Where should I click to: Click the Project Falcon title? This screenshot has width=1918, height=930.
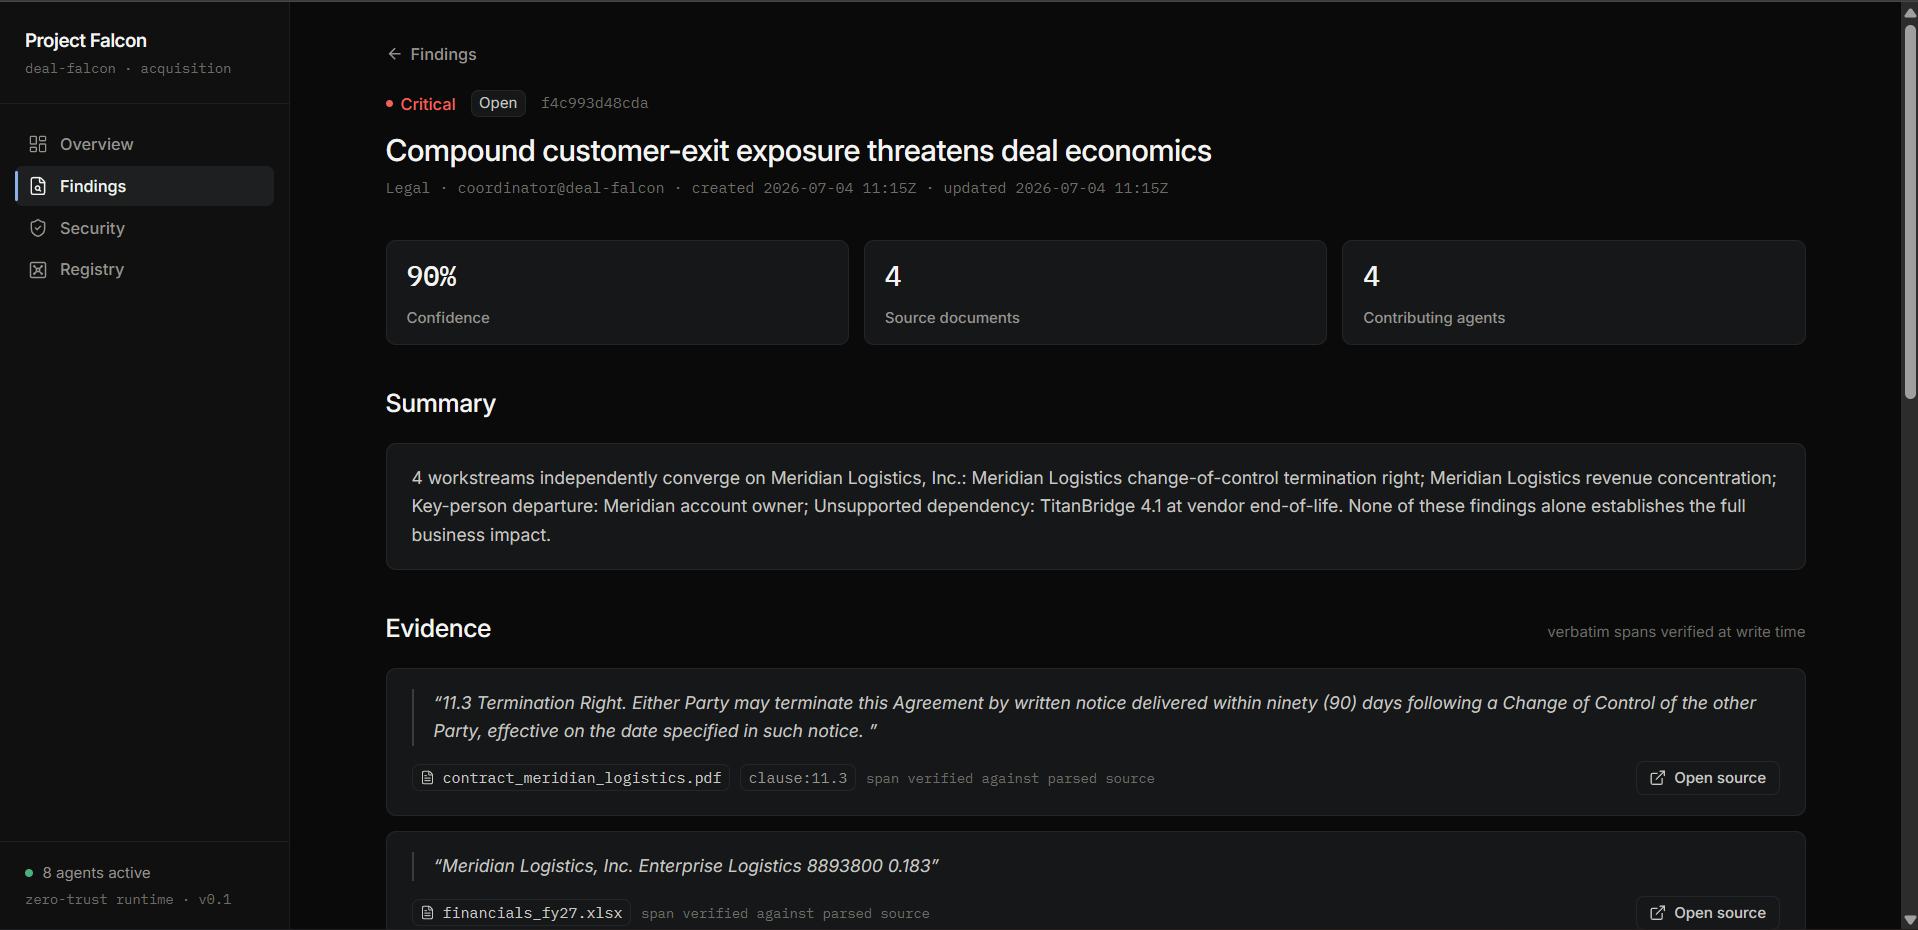pyautogui.click(x=86, y=40)
